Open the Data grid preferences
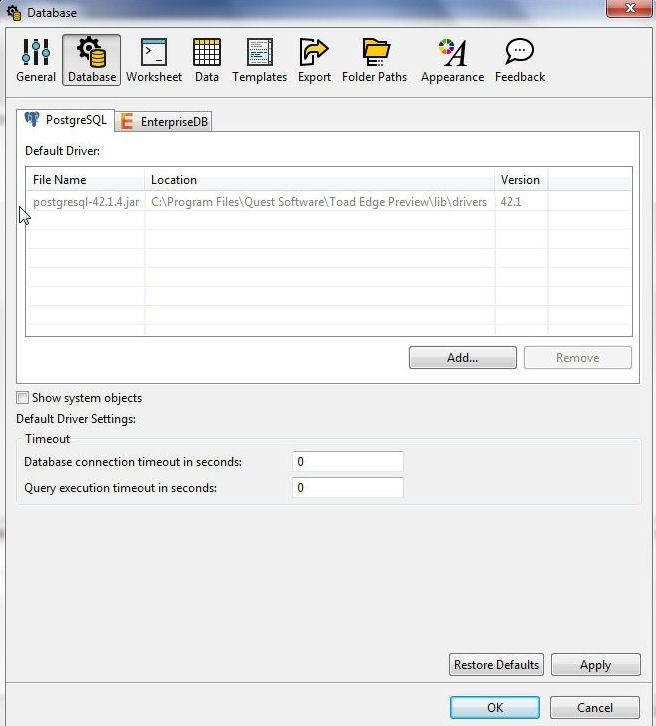The width and height of the screenshot is (656, 726). point(206,61)
